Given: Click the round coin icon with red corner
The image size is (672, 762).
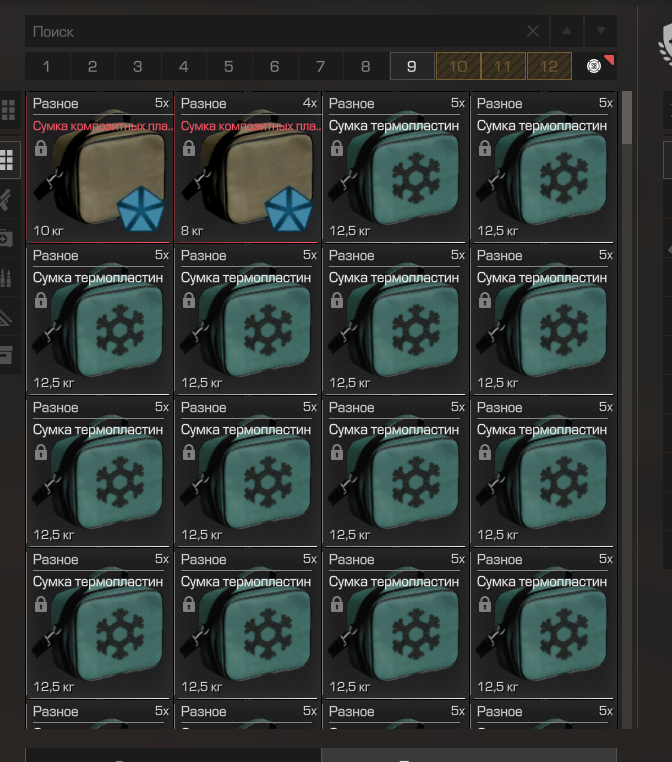Looking at the screenshot, I should [594, 66].
